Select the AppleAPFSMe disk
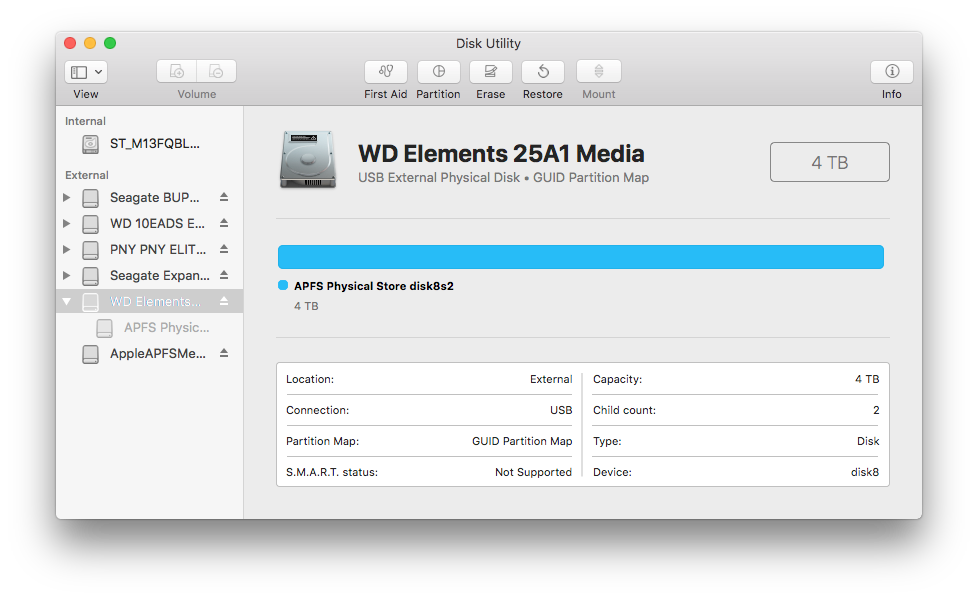This screenshot has width=978, height=599. pyautogui.click(x=150, y=354)
